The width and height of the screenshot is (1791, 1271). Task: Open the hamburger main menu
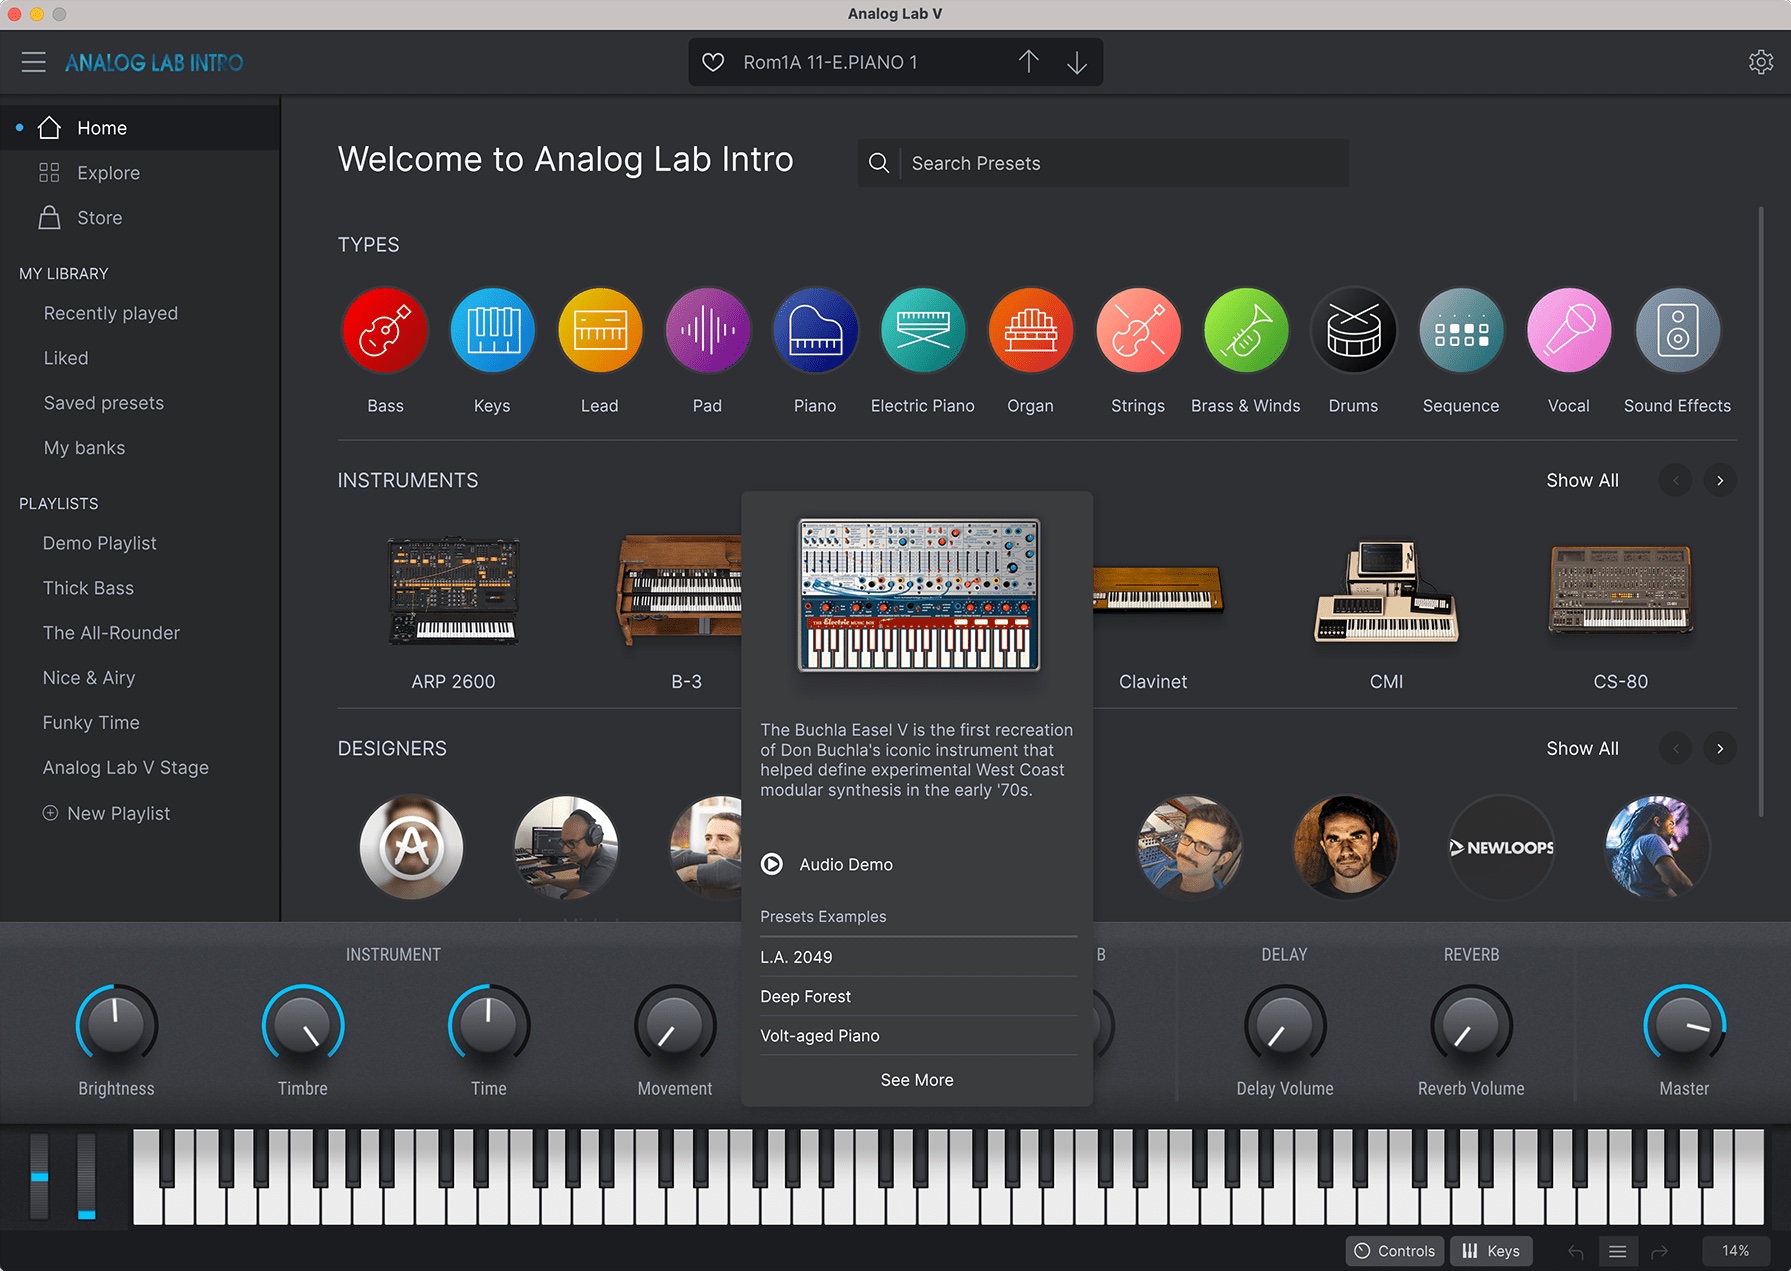pyautogui.click(x=33, y=62)
